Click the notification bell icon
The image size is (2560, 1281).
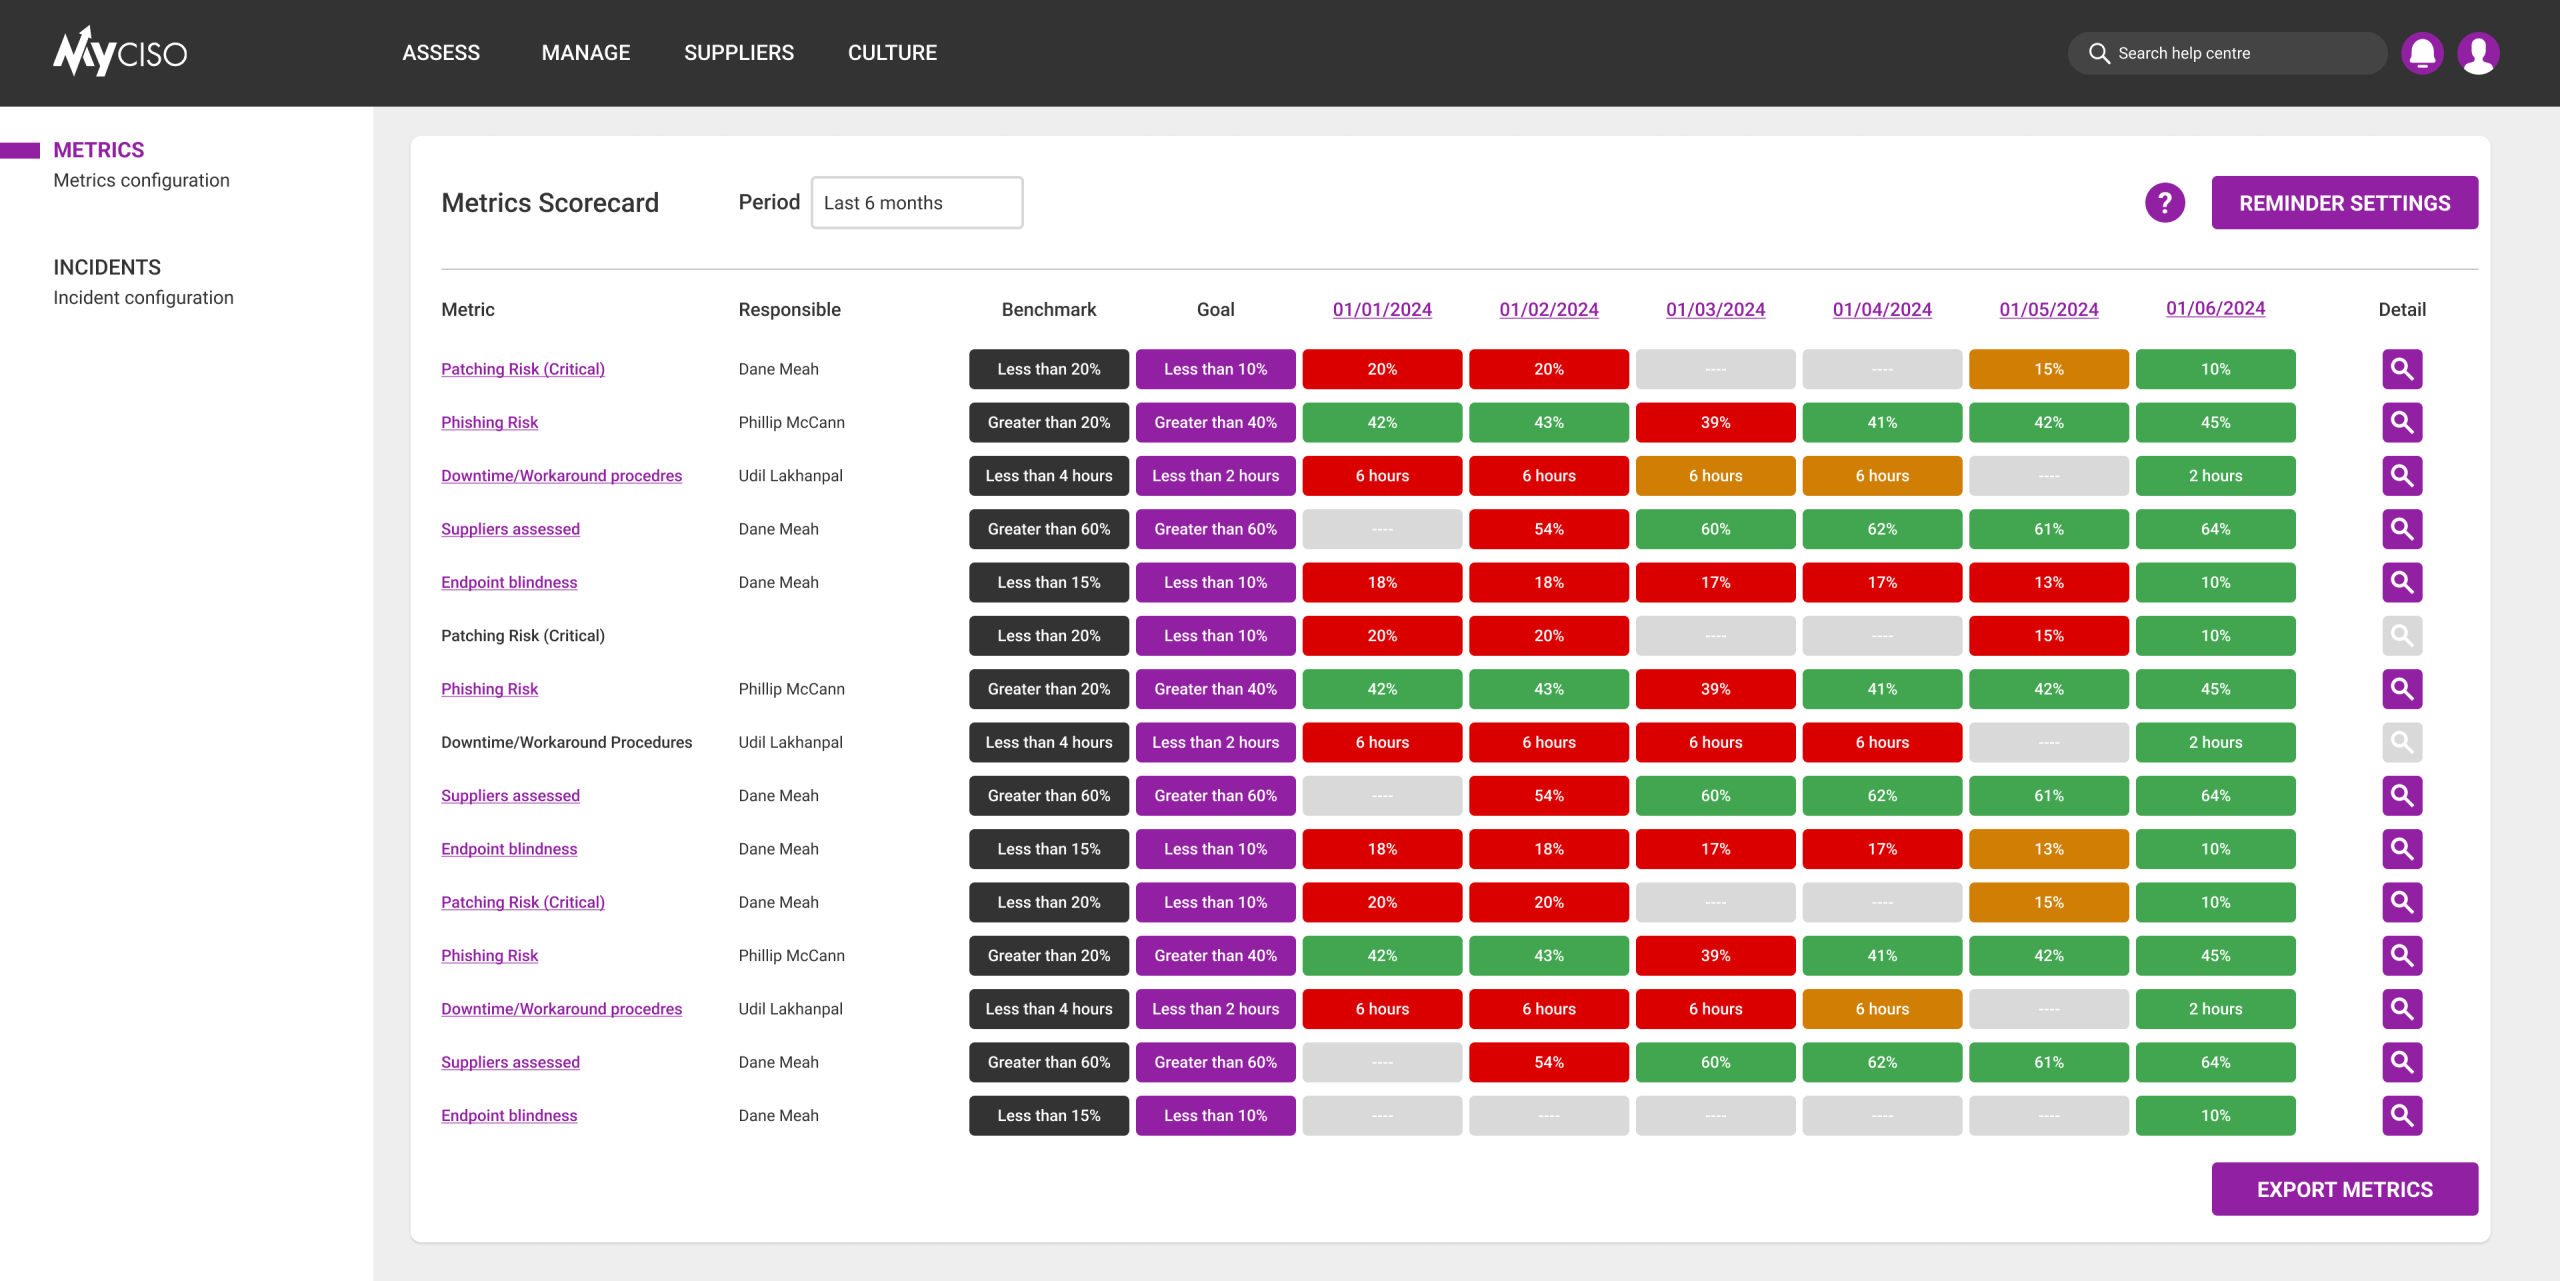click(x=2421, y=53)
